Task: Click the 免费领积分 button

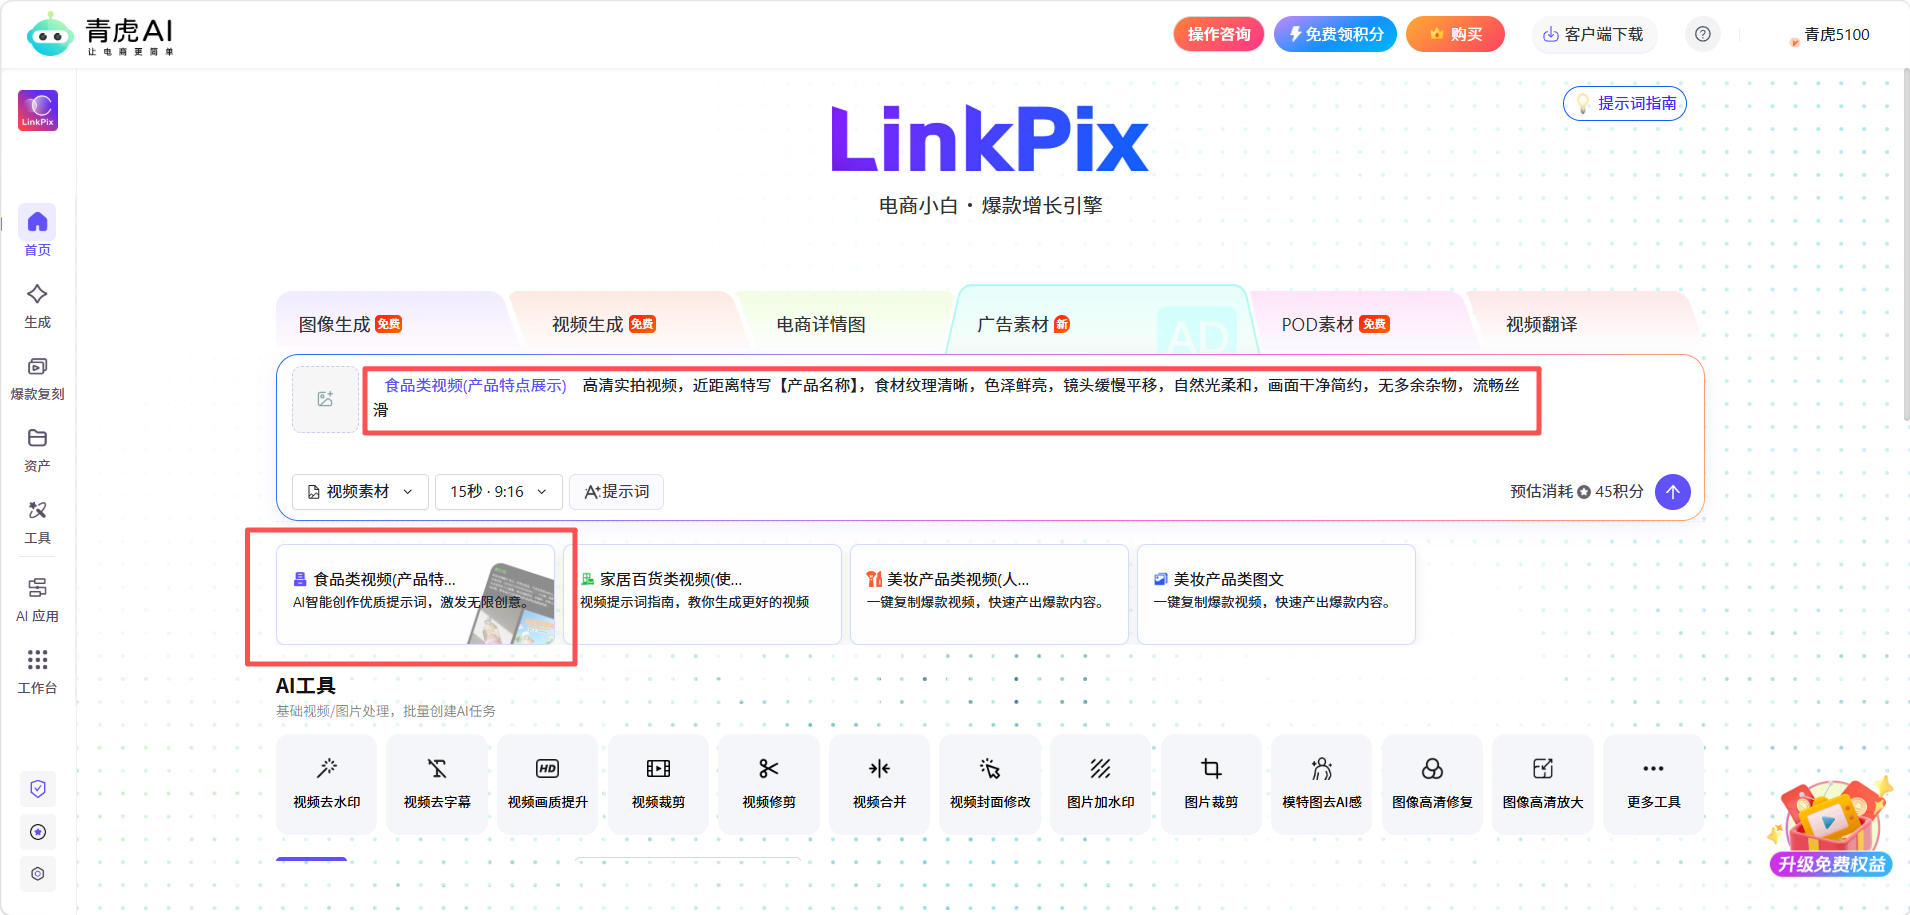Action: 1335,34
